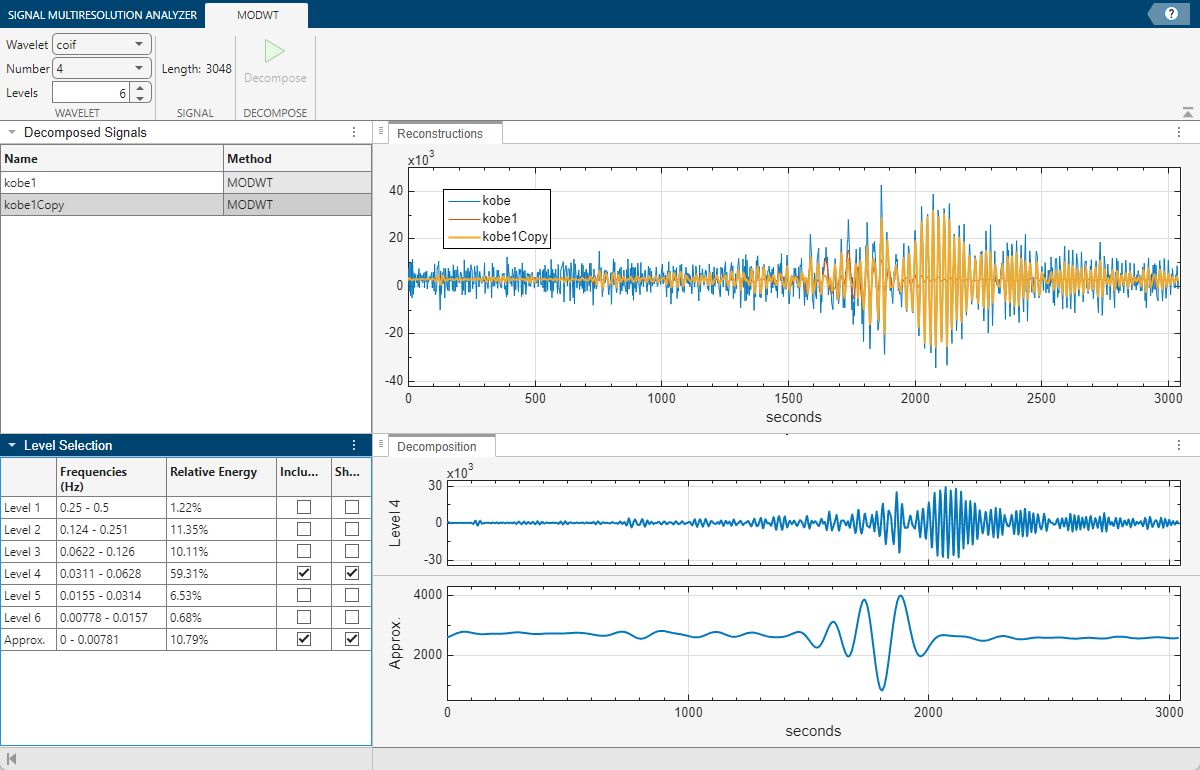
Task: Enable the Include checkbox for Level 1
Action: coord(304,507)
